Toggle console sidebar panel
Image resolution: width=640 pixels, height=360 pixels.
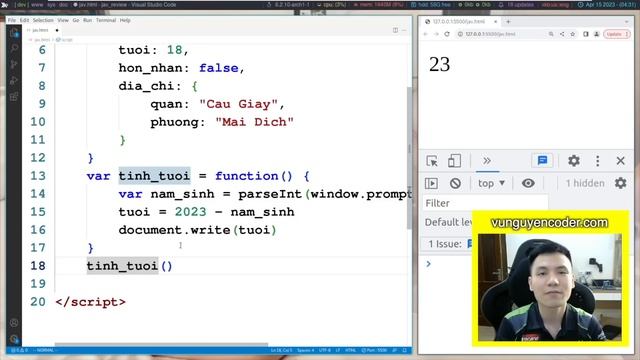(431, 183)
